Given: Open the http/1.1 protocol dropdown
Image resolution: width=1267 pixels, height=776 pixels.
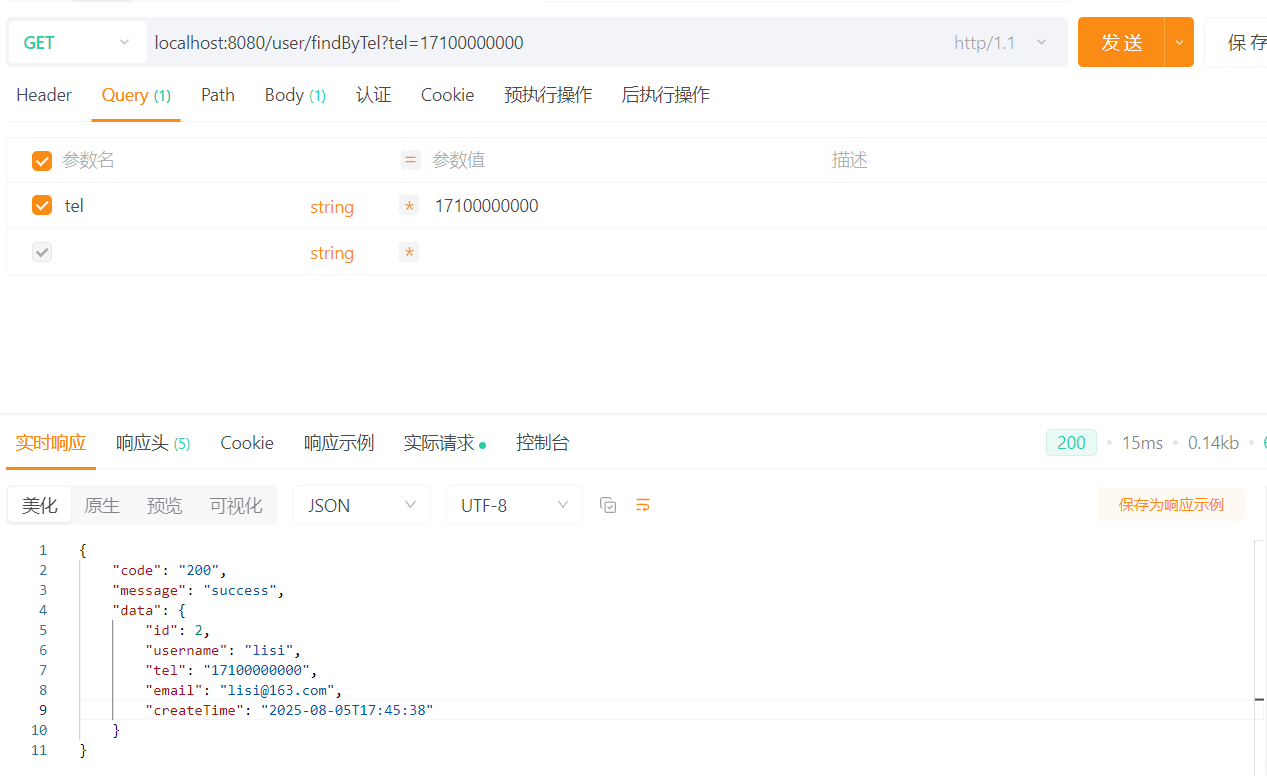Looking at the screenshot, I should [1000, 43].
